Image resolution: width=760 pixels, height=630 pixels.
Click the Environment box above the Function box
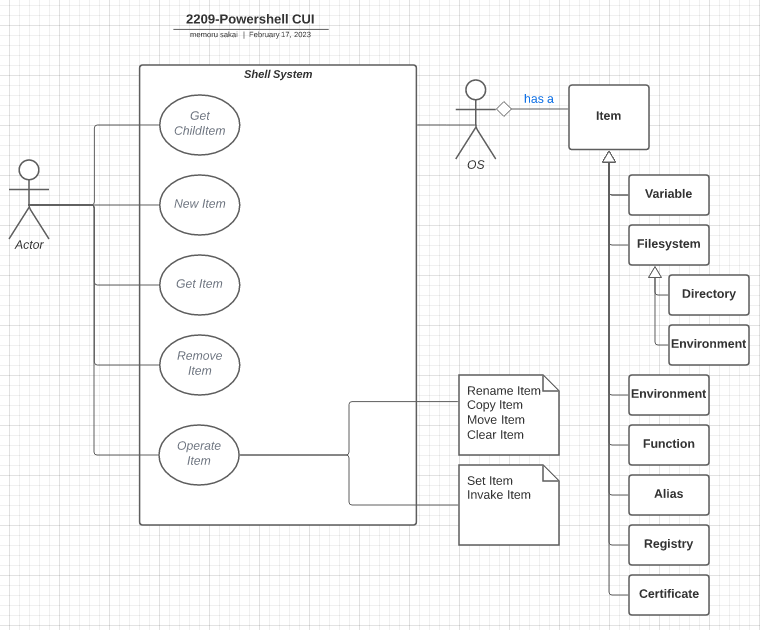pyautogui.click(x=669, y=394)
